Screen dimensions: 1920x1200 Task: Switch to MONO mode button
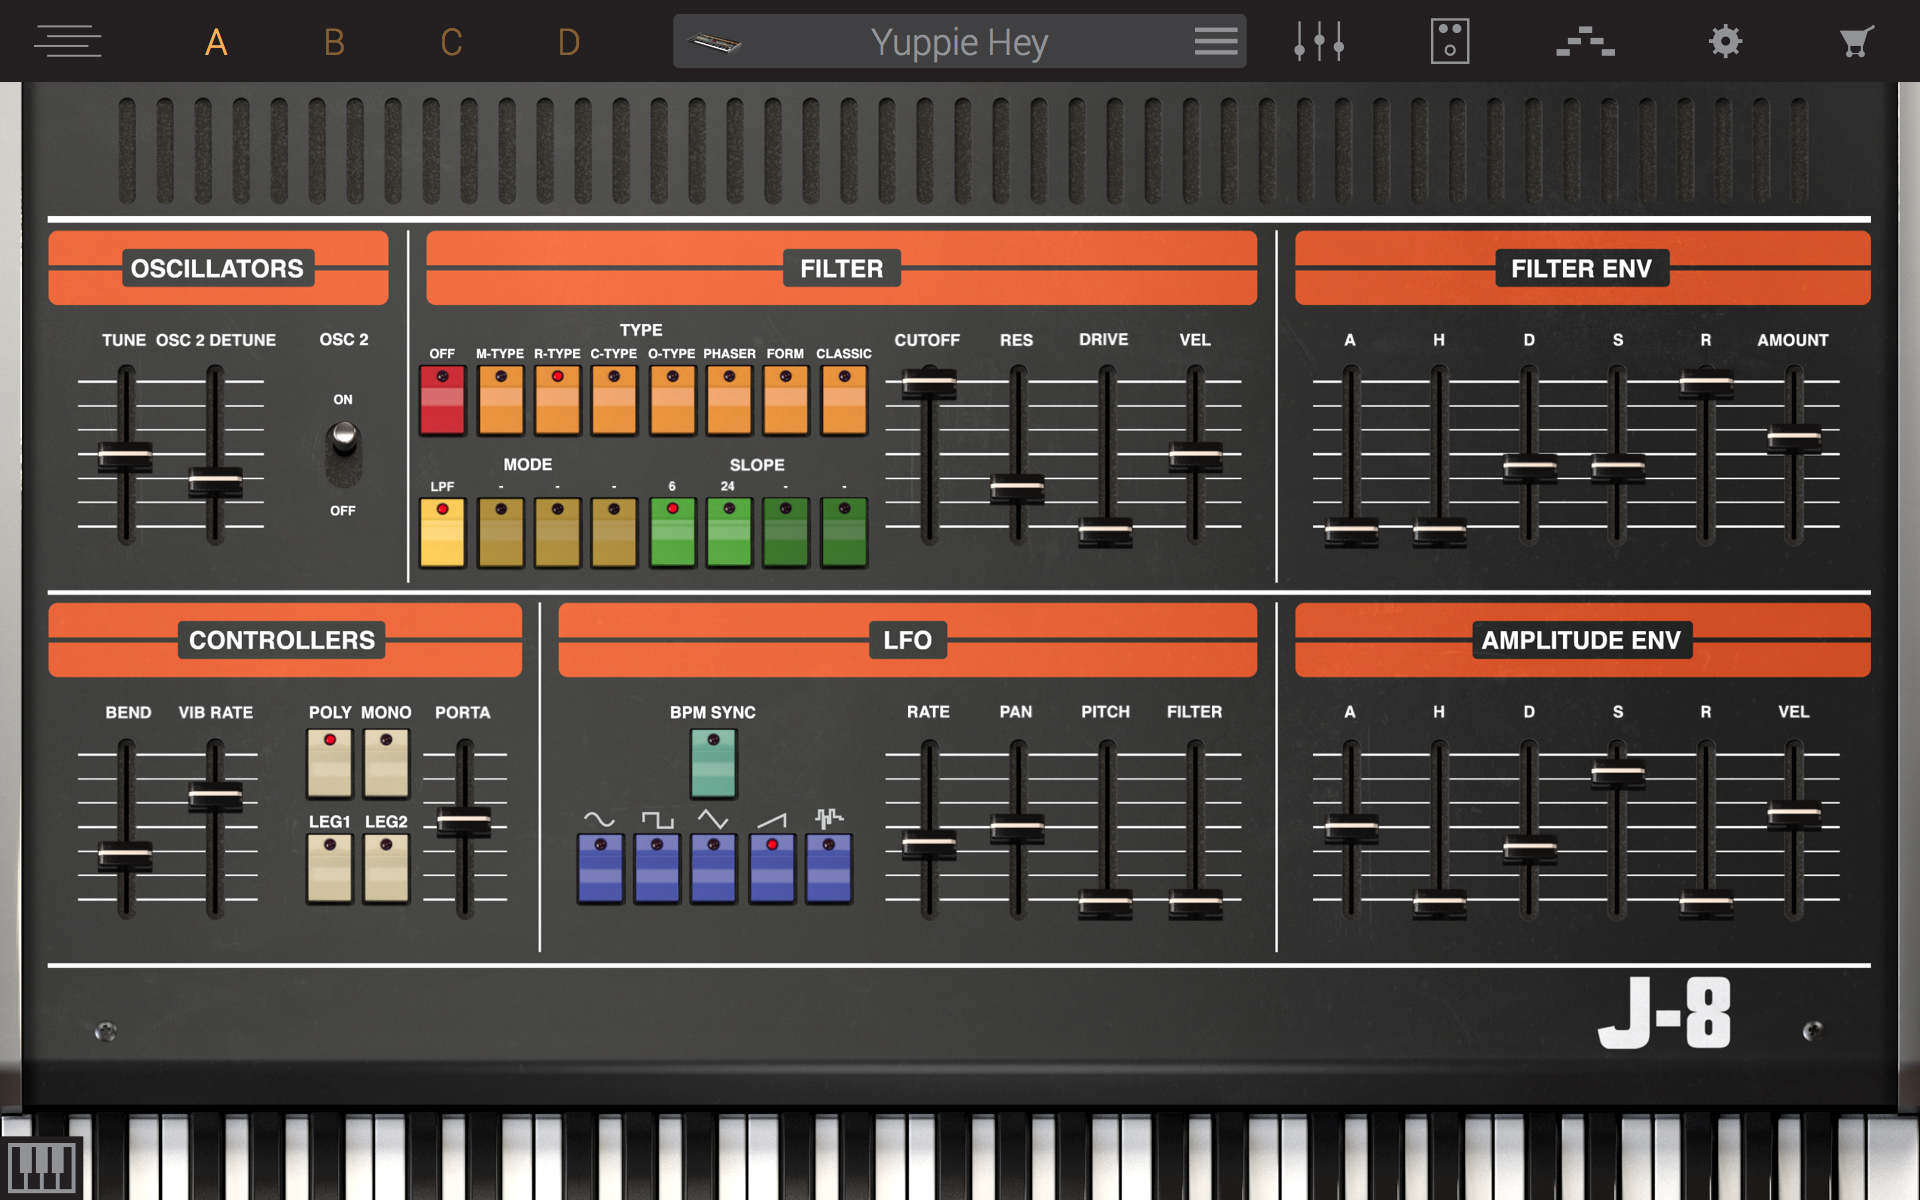[386, 763]
